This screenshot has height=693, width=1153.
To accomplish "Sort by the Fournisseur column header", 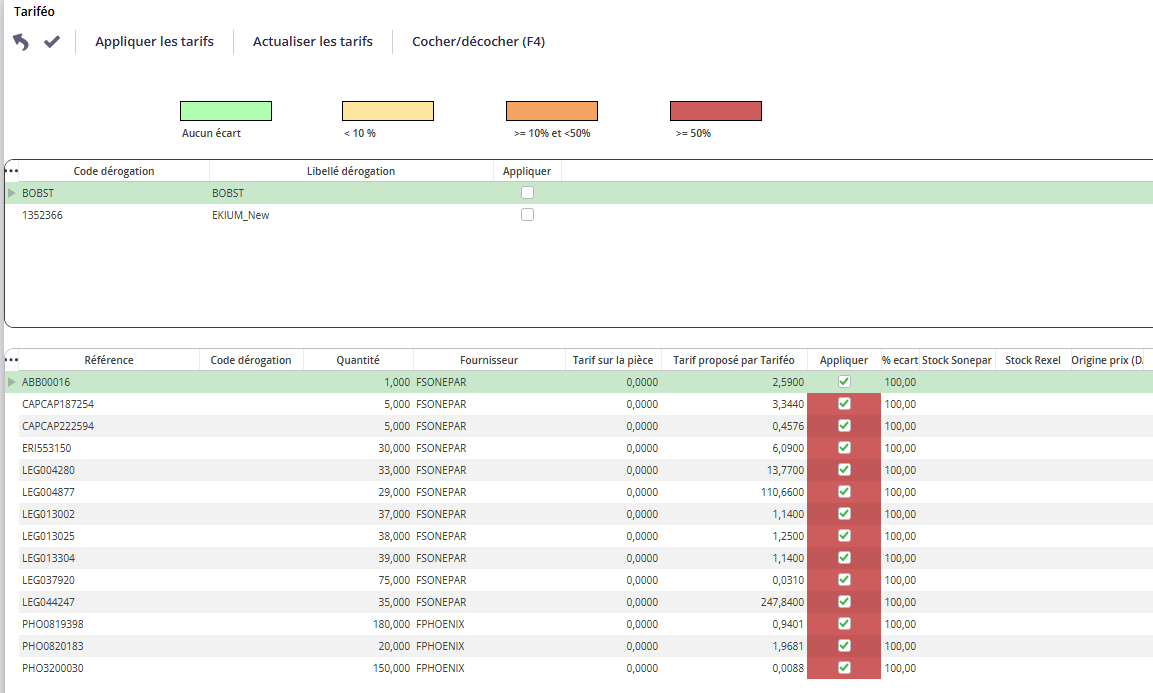I will click(489, 360).
